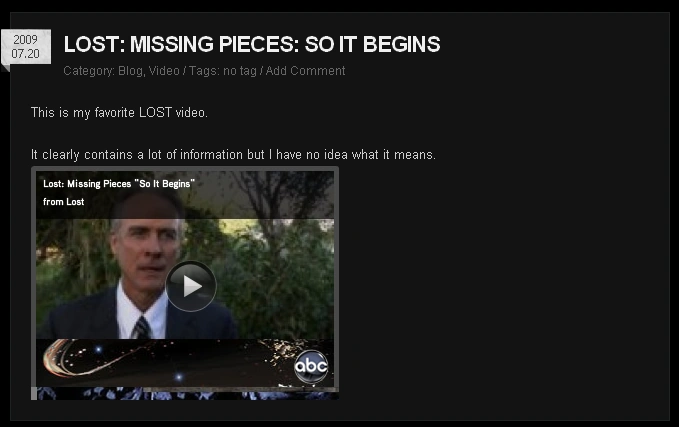Click the 'Tags:' label

(205, 71)
